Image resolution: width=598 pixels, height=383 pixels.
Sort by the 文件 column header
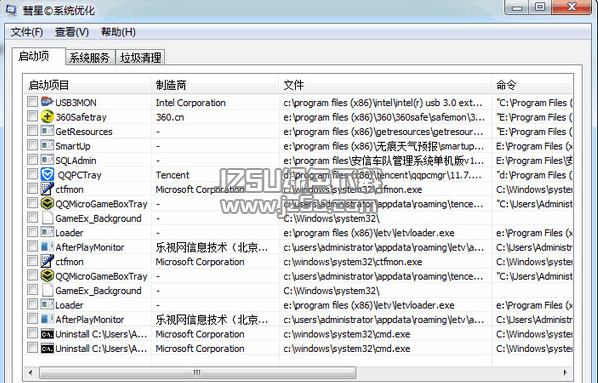pos(385,85)
